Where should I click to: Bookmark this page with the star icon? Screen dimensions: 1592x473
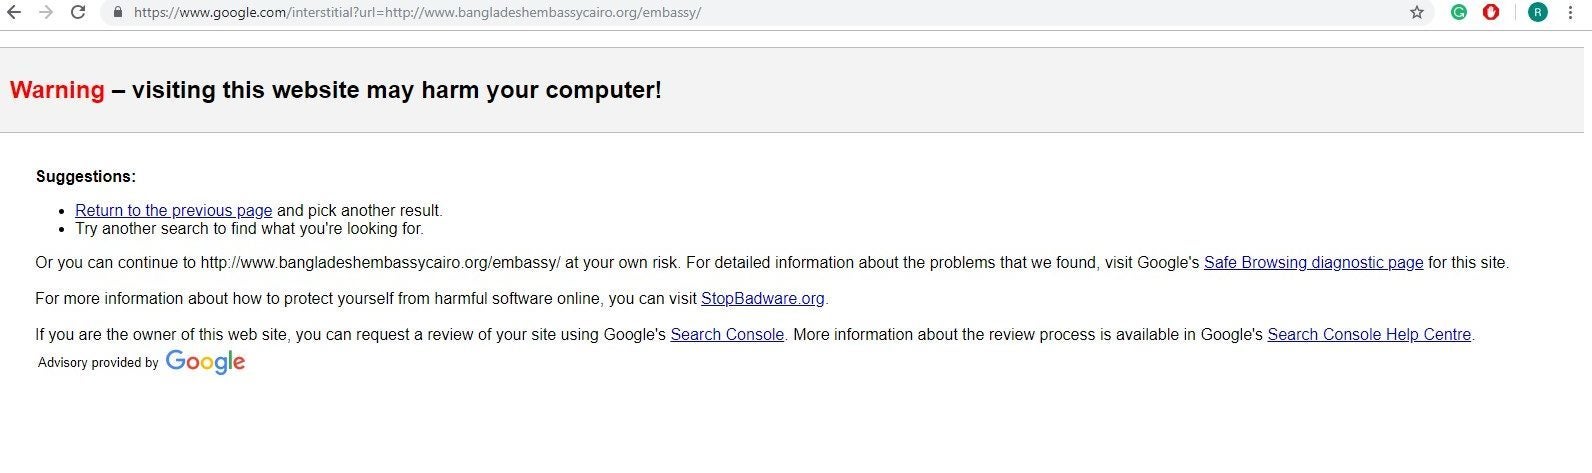1416,13
